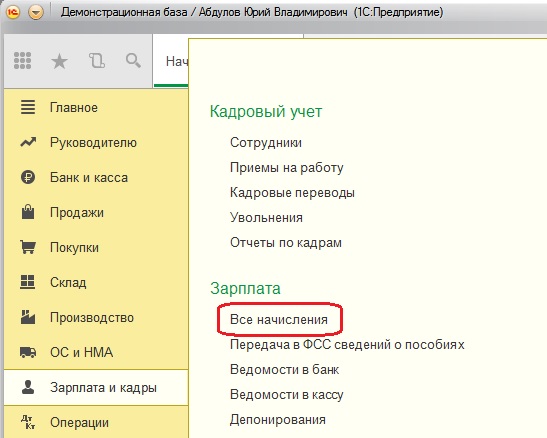Open the Ведомости в банк link
The image size is (547, 438).
point(285,369)
